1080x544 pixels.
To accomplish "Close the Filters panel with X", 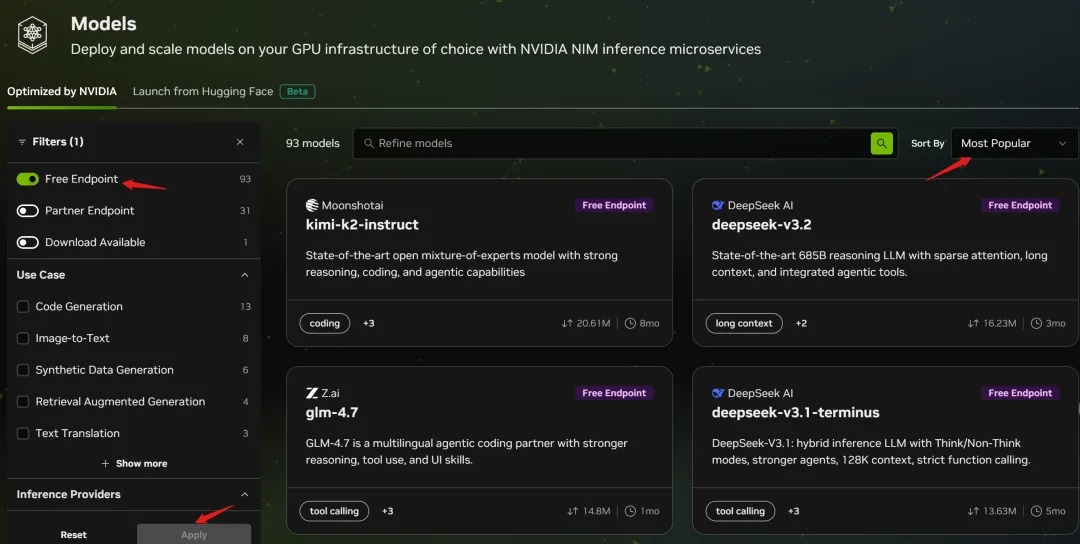I will (x=240, y=142).
